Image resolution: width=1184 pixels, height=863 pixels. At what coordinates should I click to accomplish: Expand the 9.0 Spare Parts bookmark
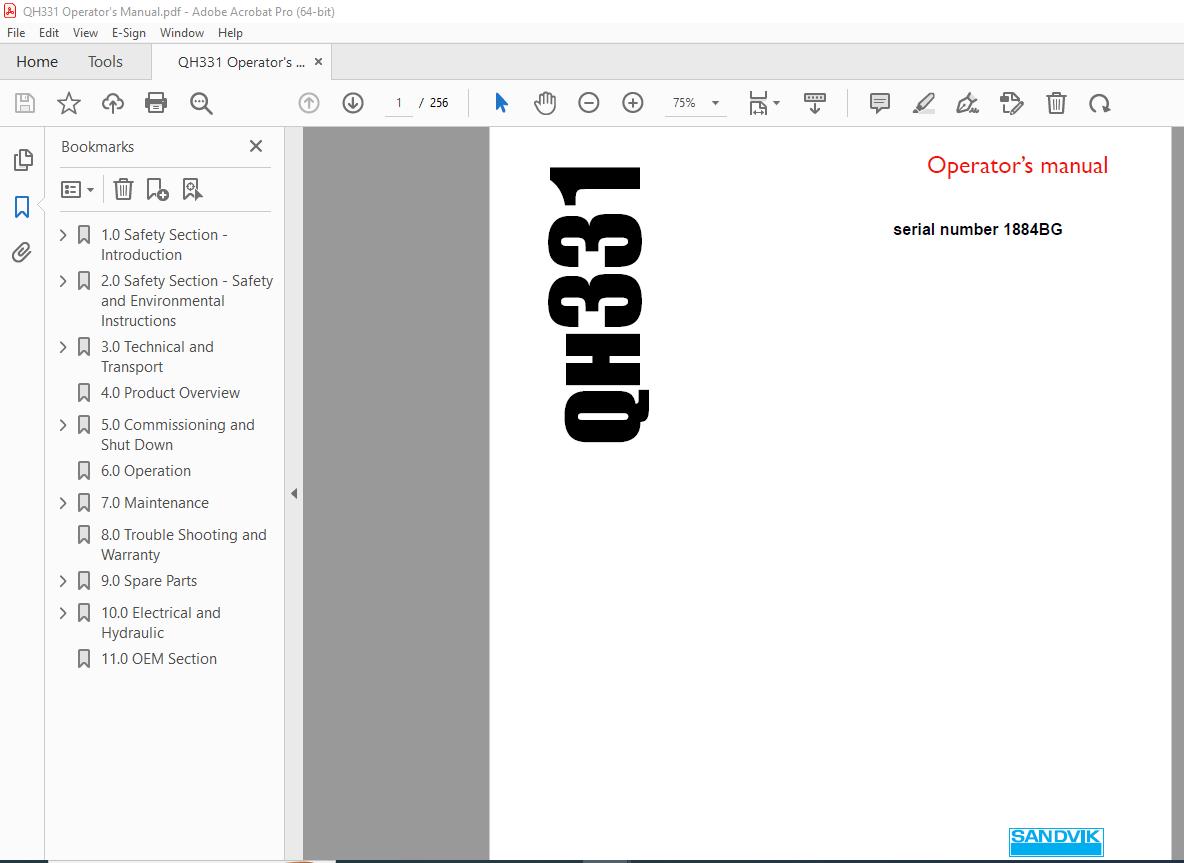(x=63, y=581)
